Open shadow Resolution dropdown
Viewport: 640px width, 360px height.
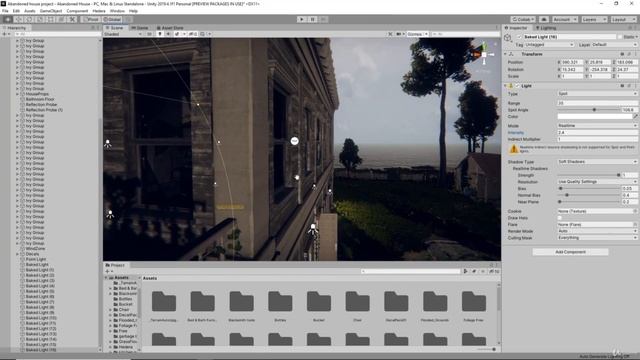[x=597, y=182]
